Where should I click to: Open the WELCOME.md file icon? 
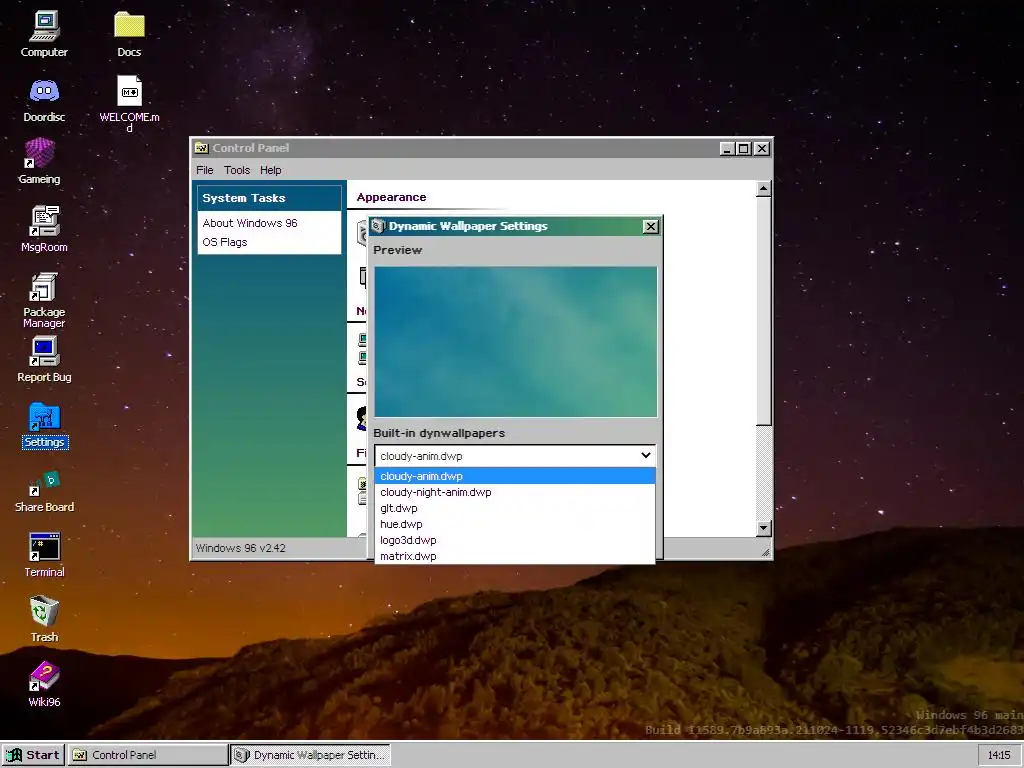coord(129,103)
